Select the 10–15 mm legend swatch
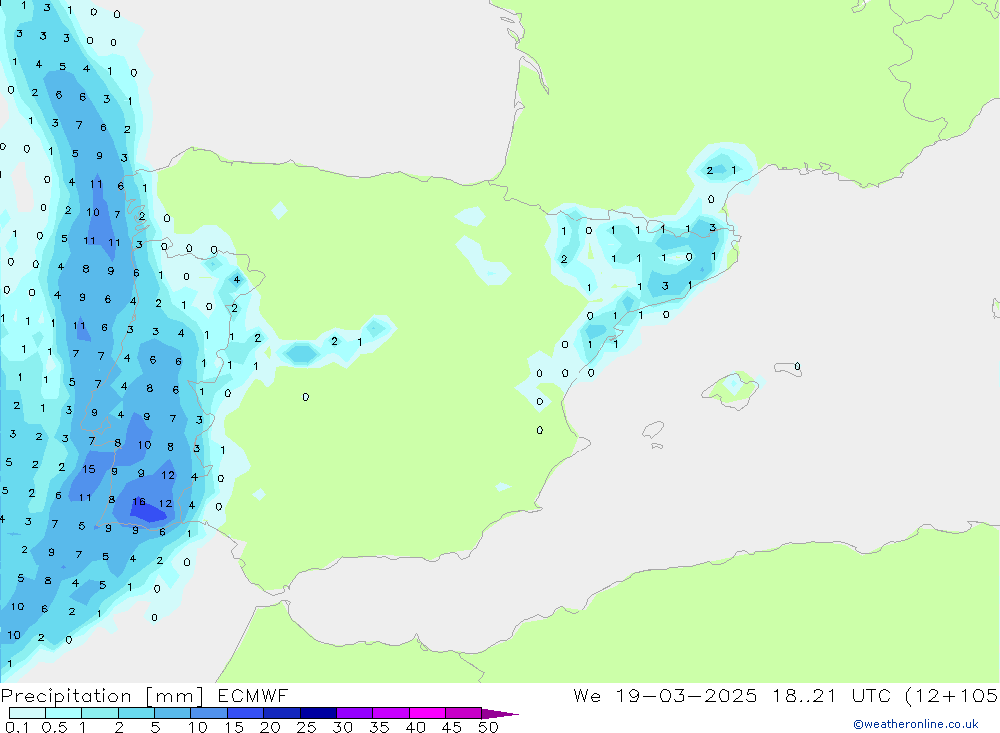The height and width of the screenshot is (733, 1000). click(x=209, y=713)
